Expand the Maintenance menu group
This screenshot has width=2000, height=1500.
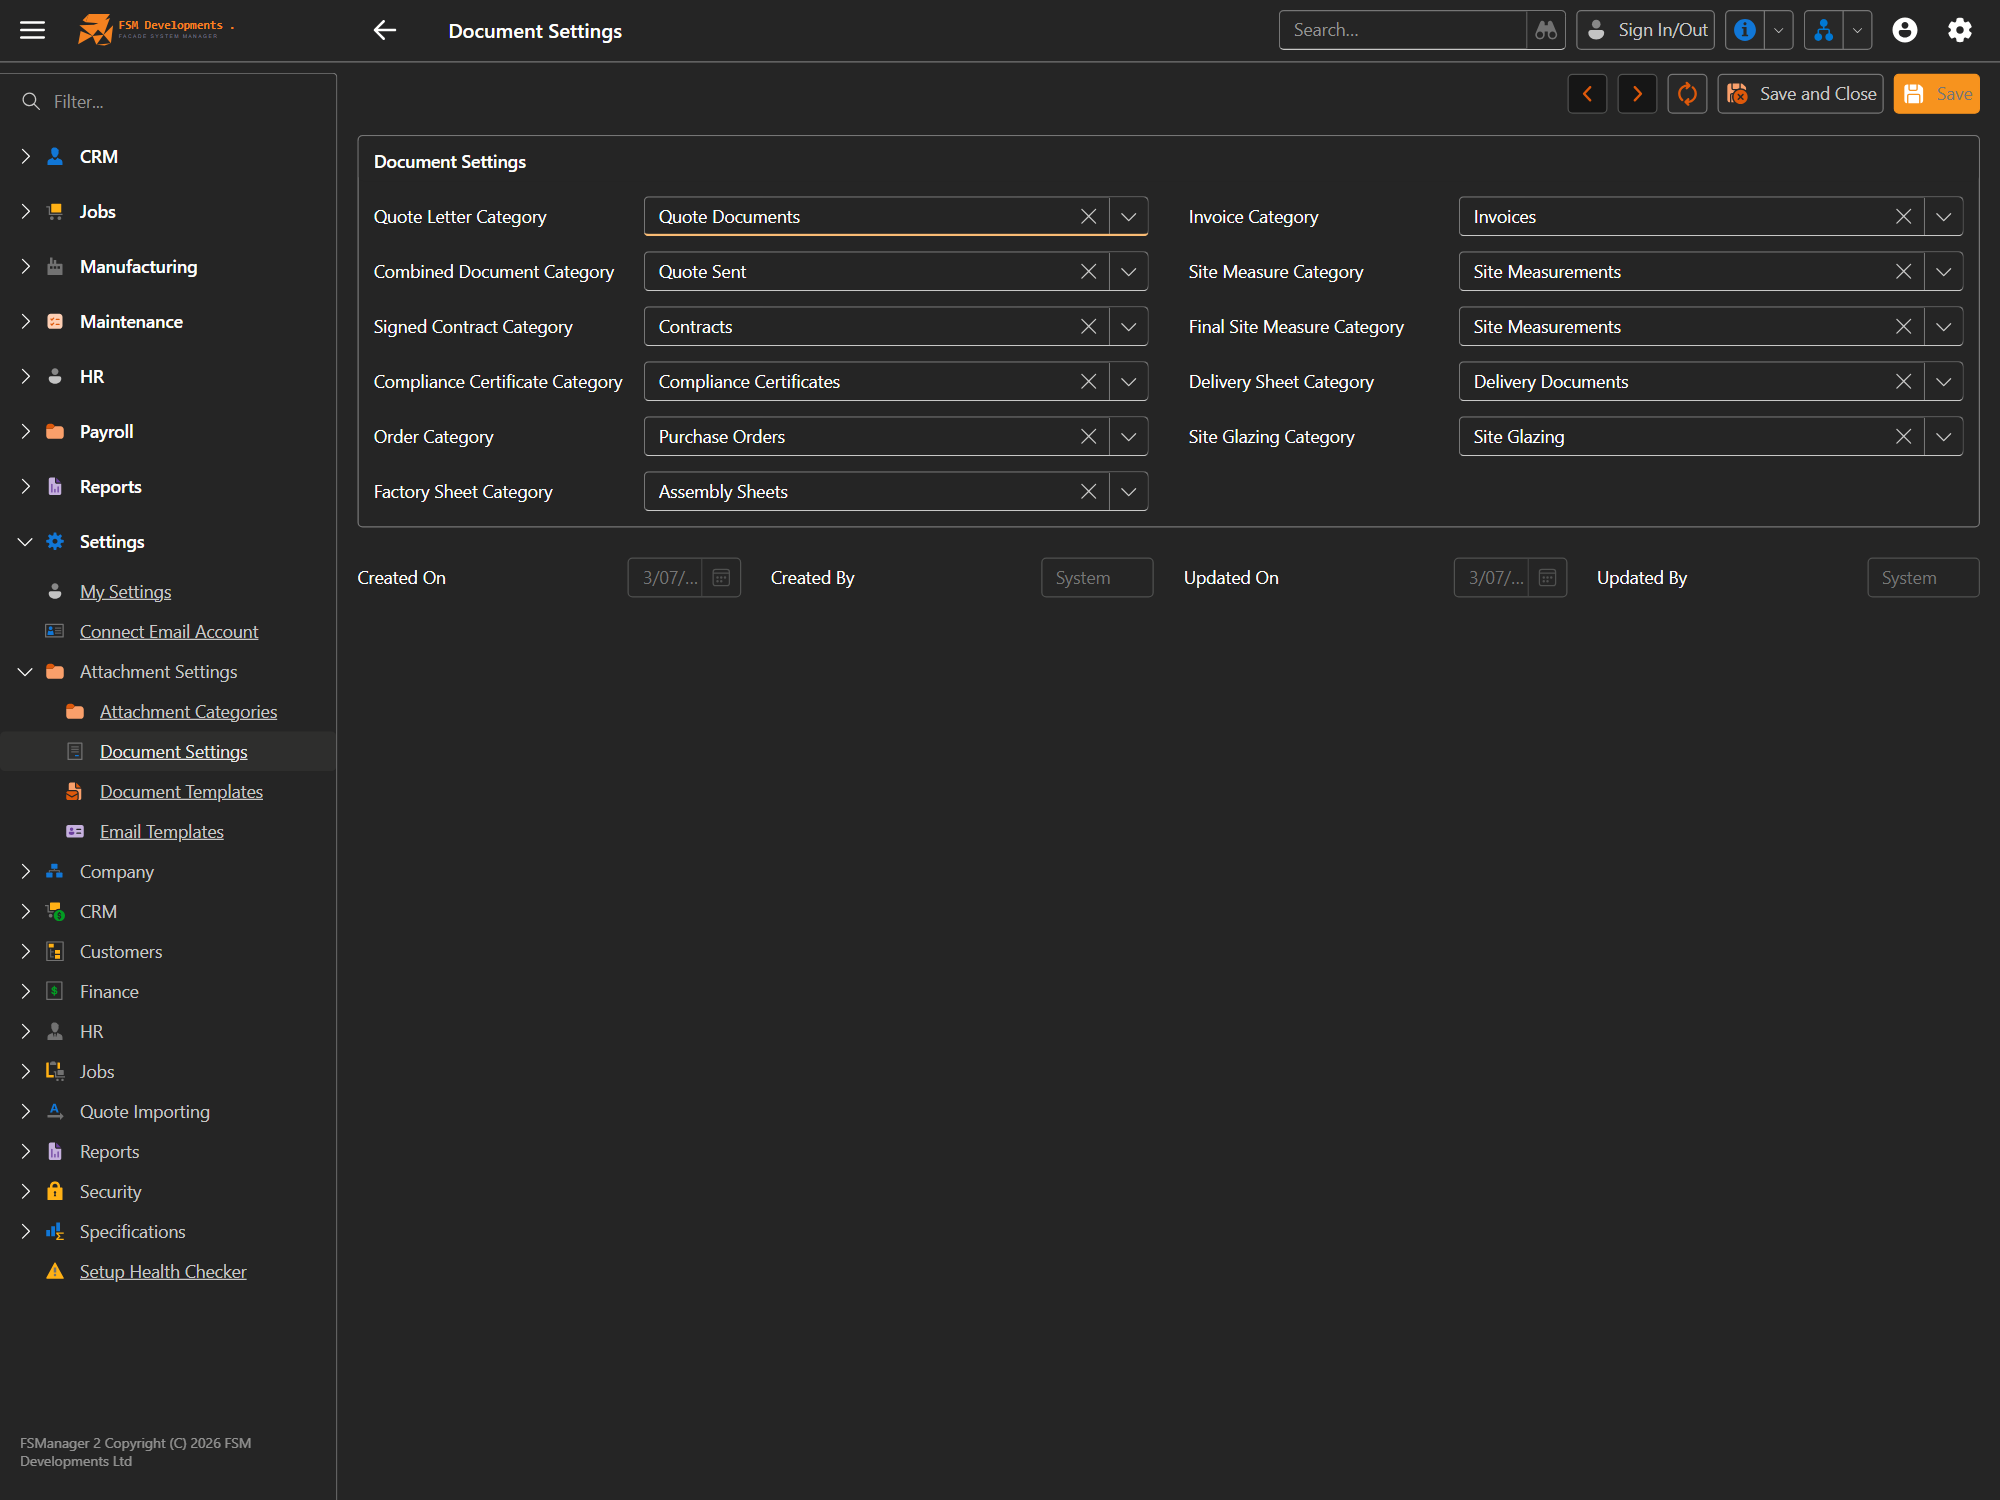(25, 322)
